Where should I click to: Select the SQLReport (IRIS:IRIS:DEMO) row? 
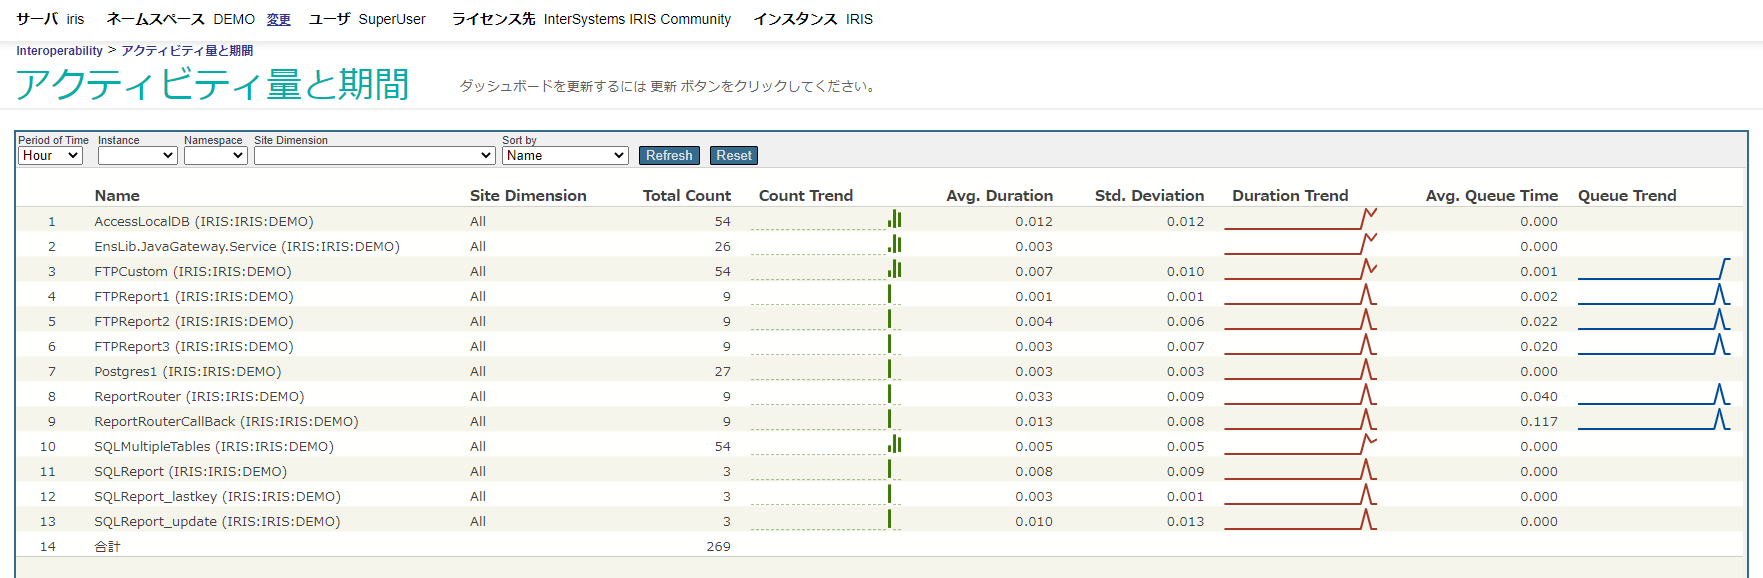click(880, 471)
